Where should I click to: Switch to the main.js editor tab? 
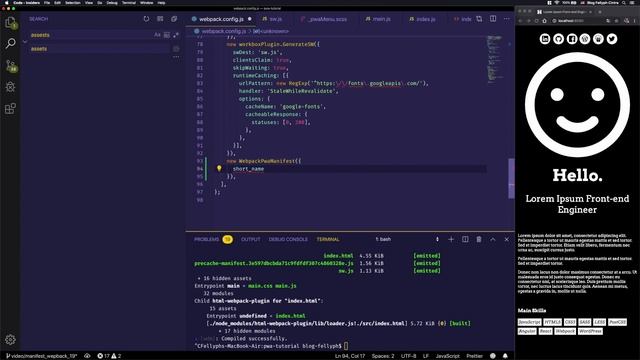pos(379,19)
